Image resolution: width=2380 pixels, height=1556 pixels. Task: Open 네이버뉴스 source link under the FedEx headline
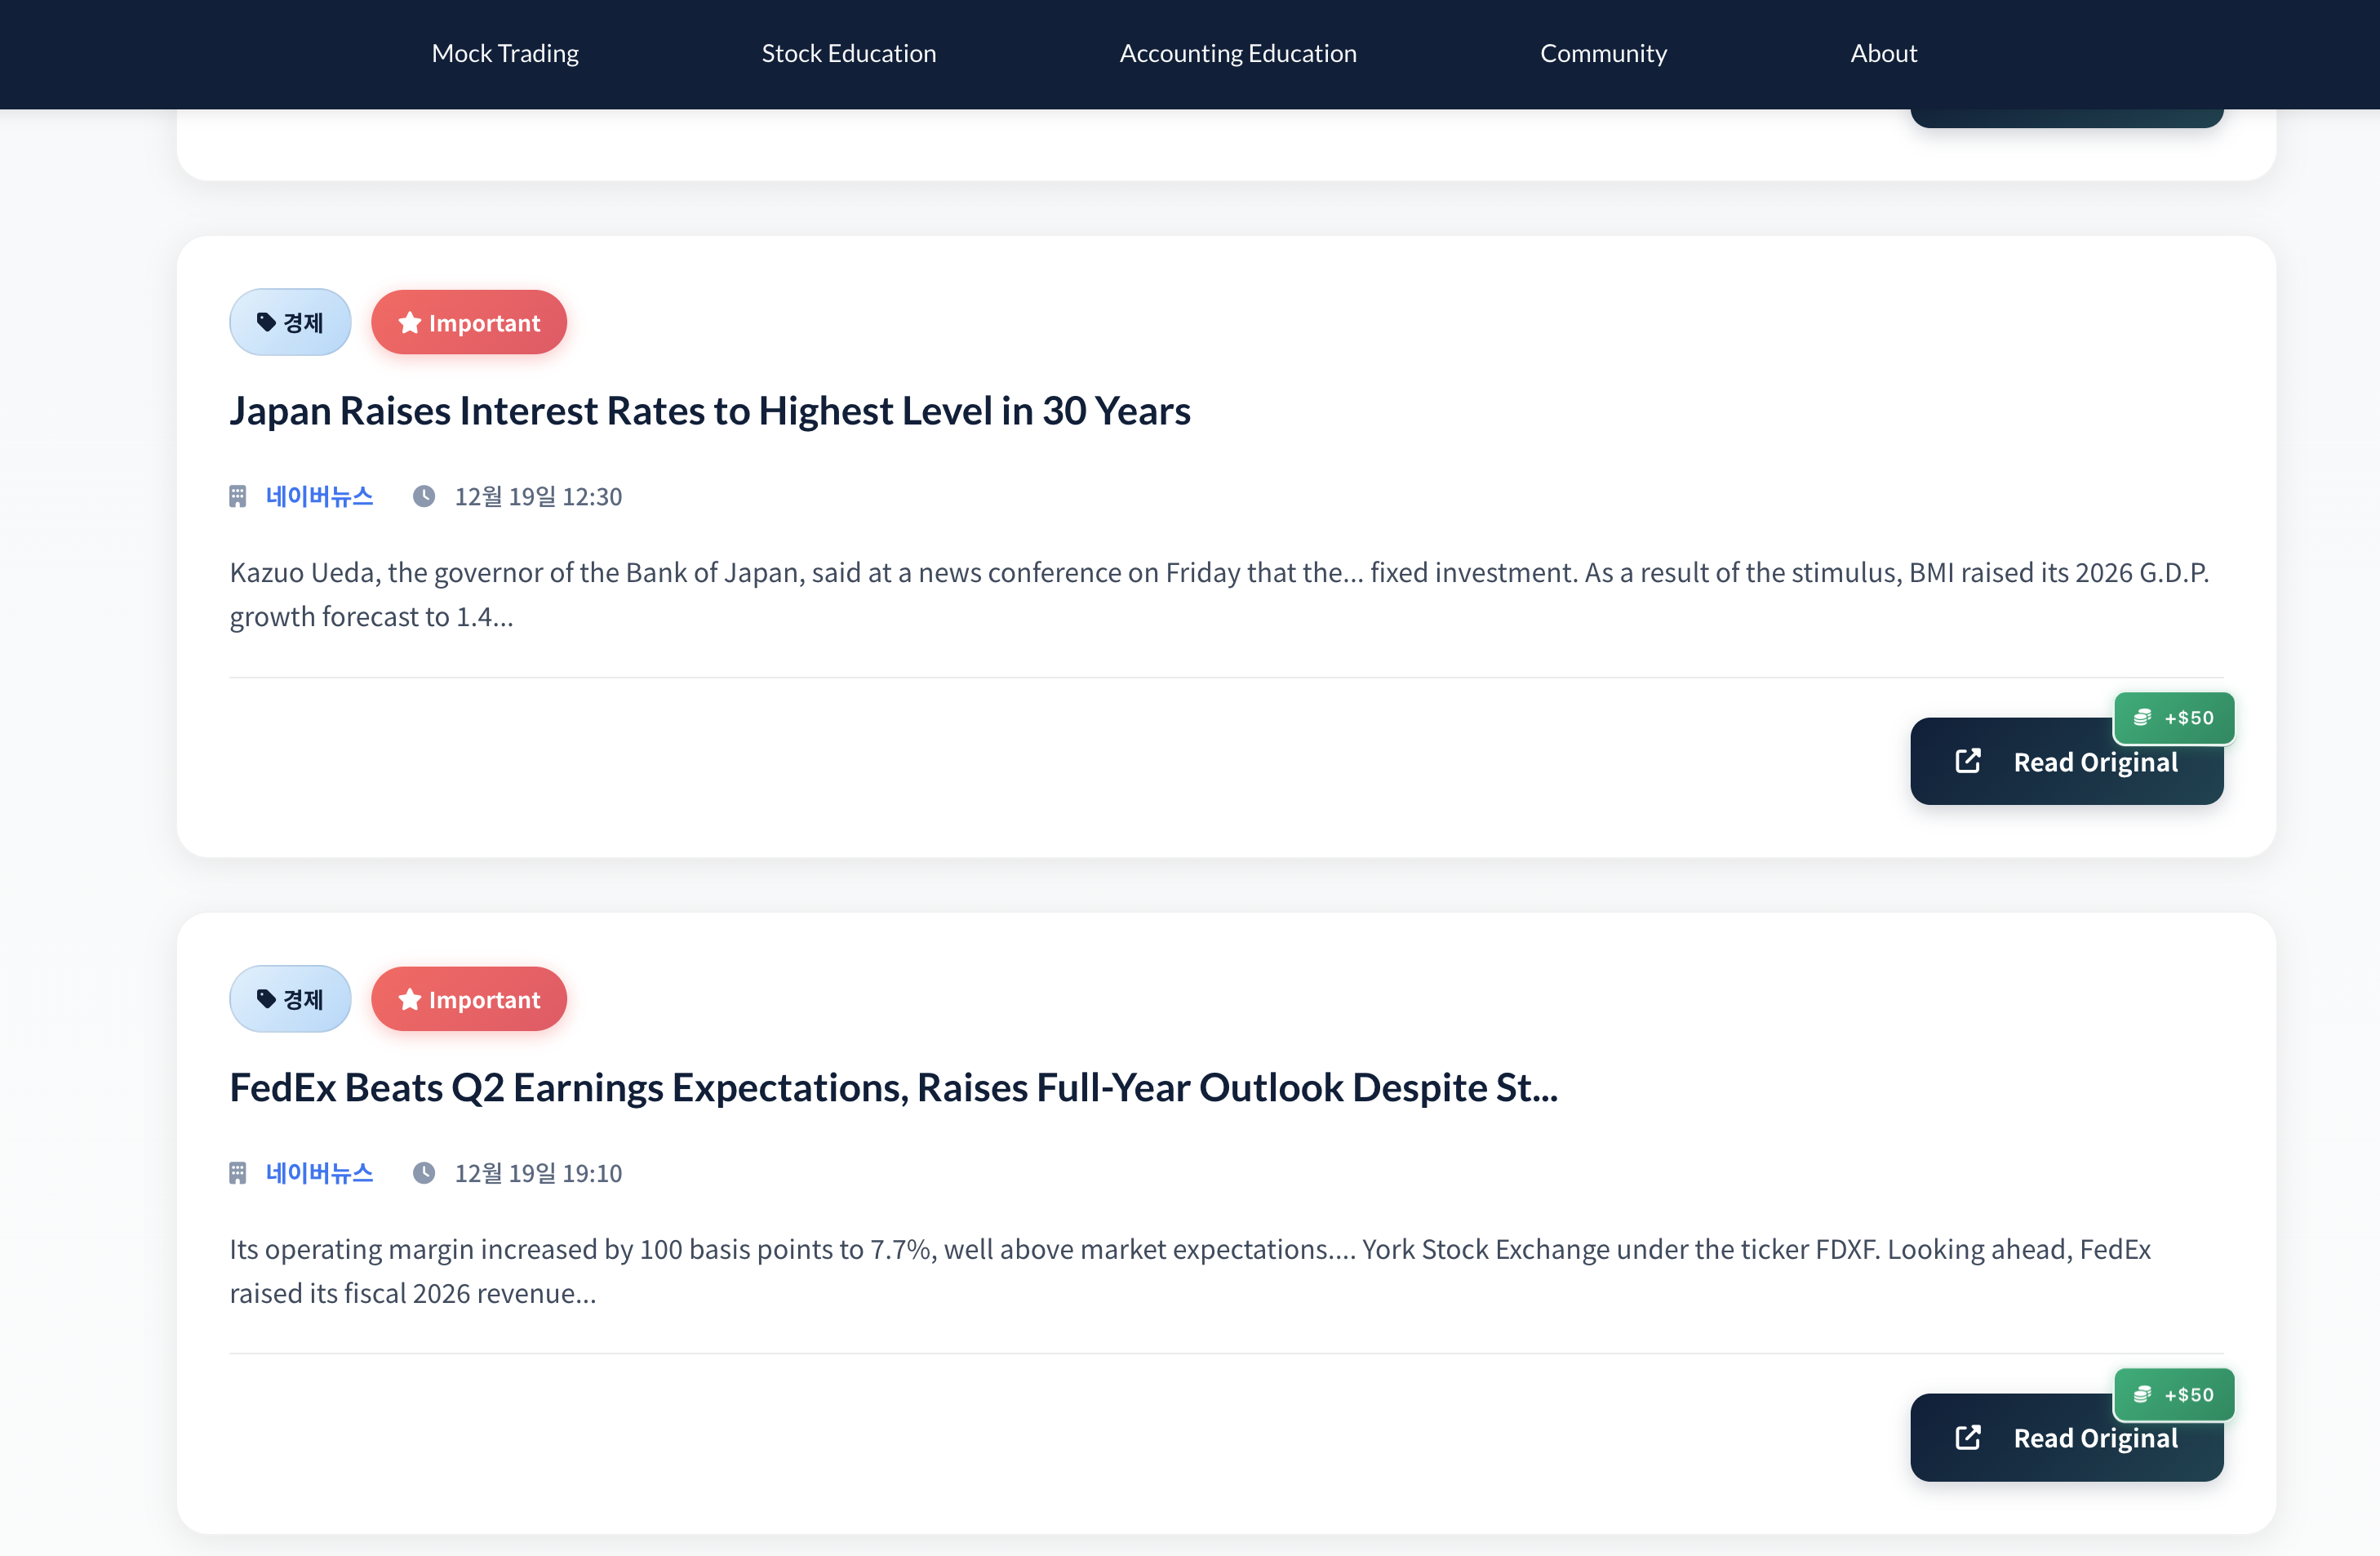(320, 1173)
